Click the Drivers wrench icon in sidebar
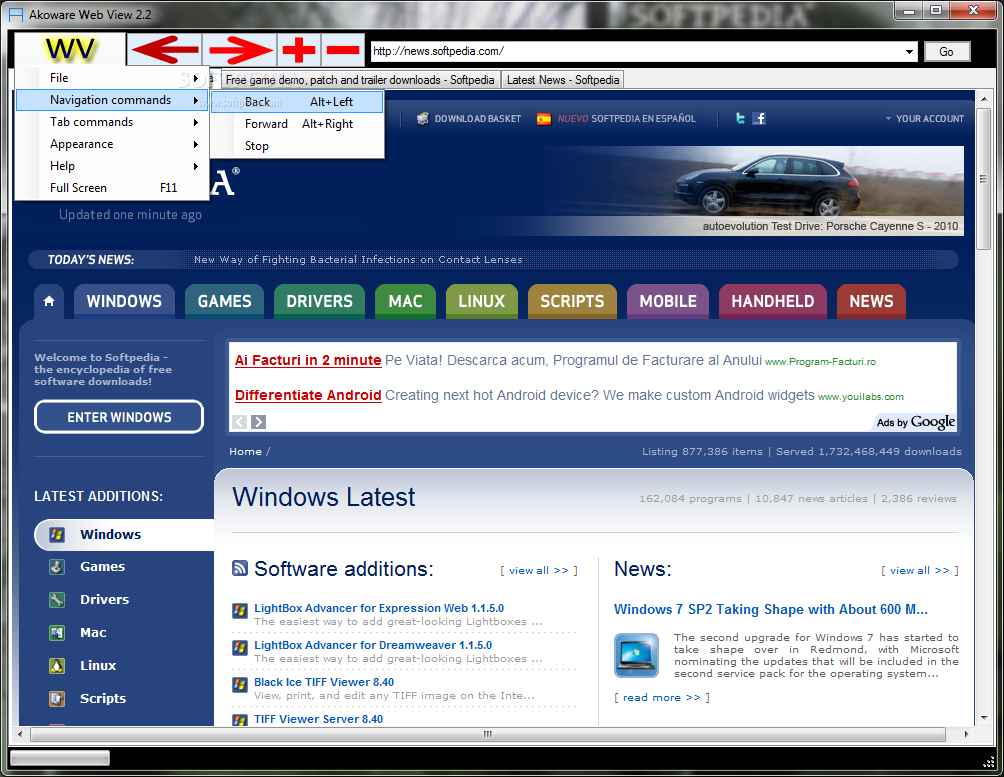The image size is (1004, 777). click(57, 600)
